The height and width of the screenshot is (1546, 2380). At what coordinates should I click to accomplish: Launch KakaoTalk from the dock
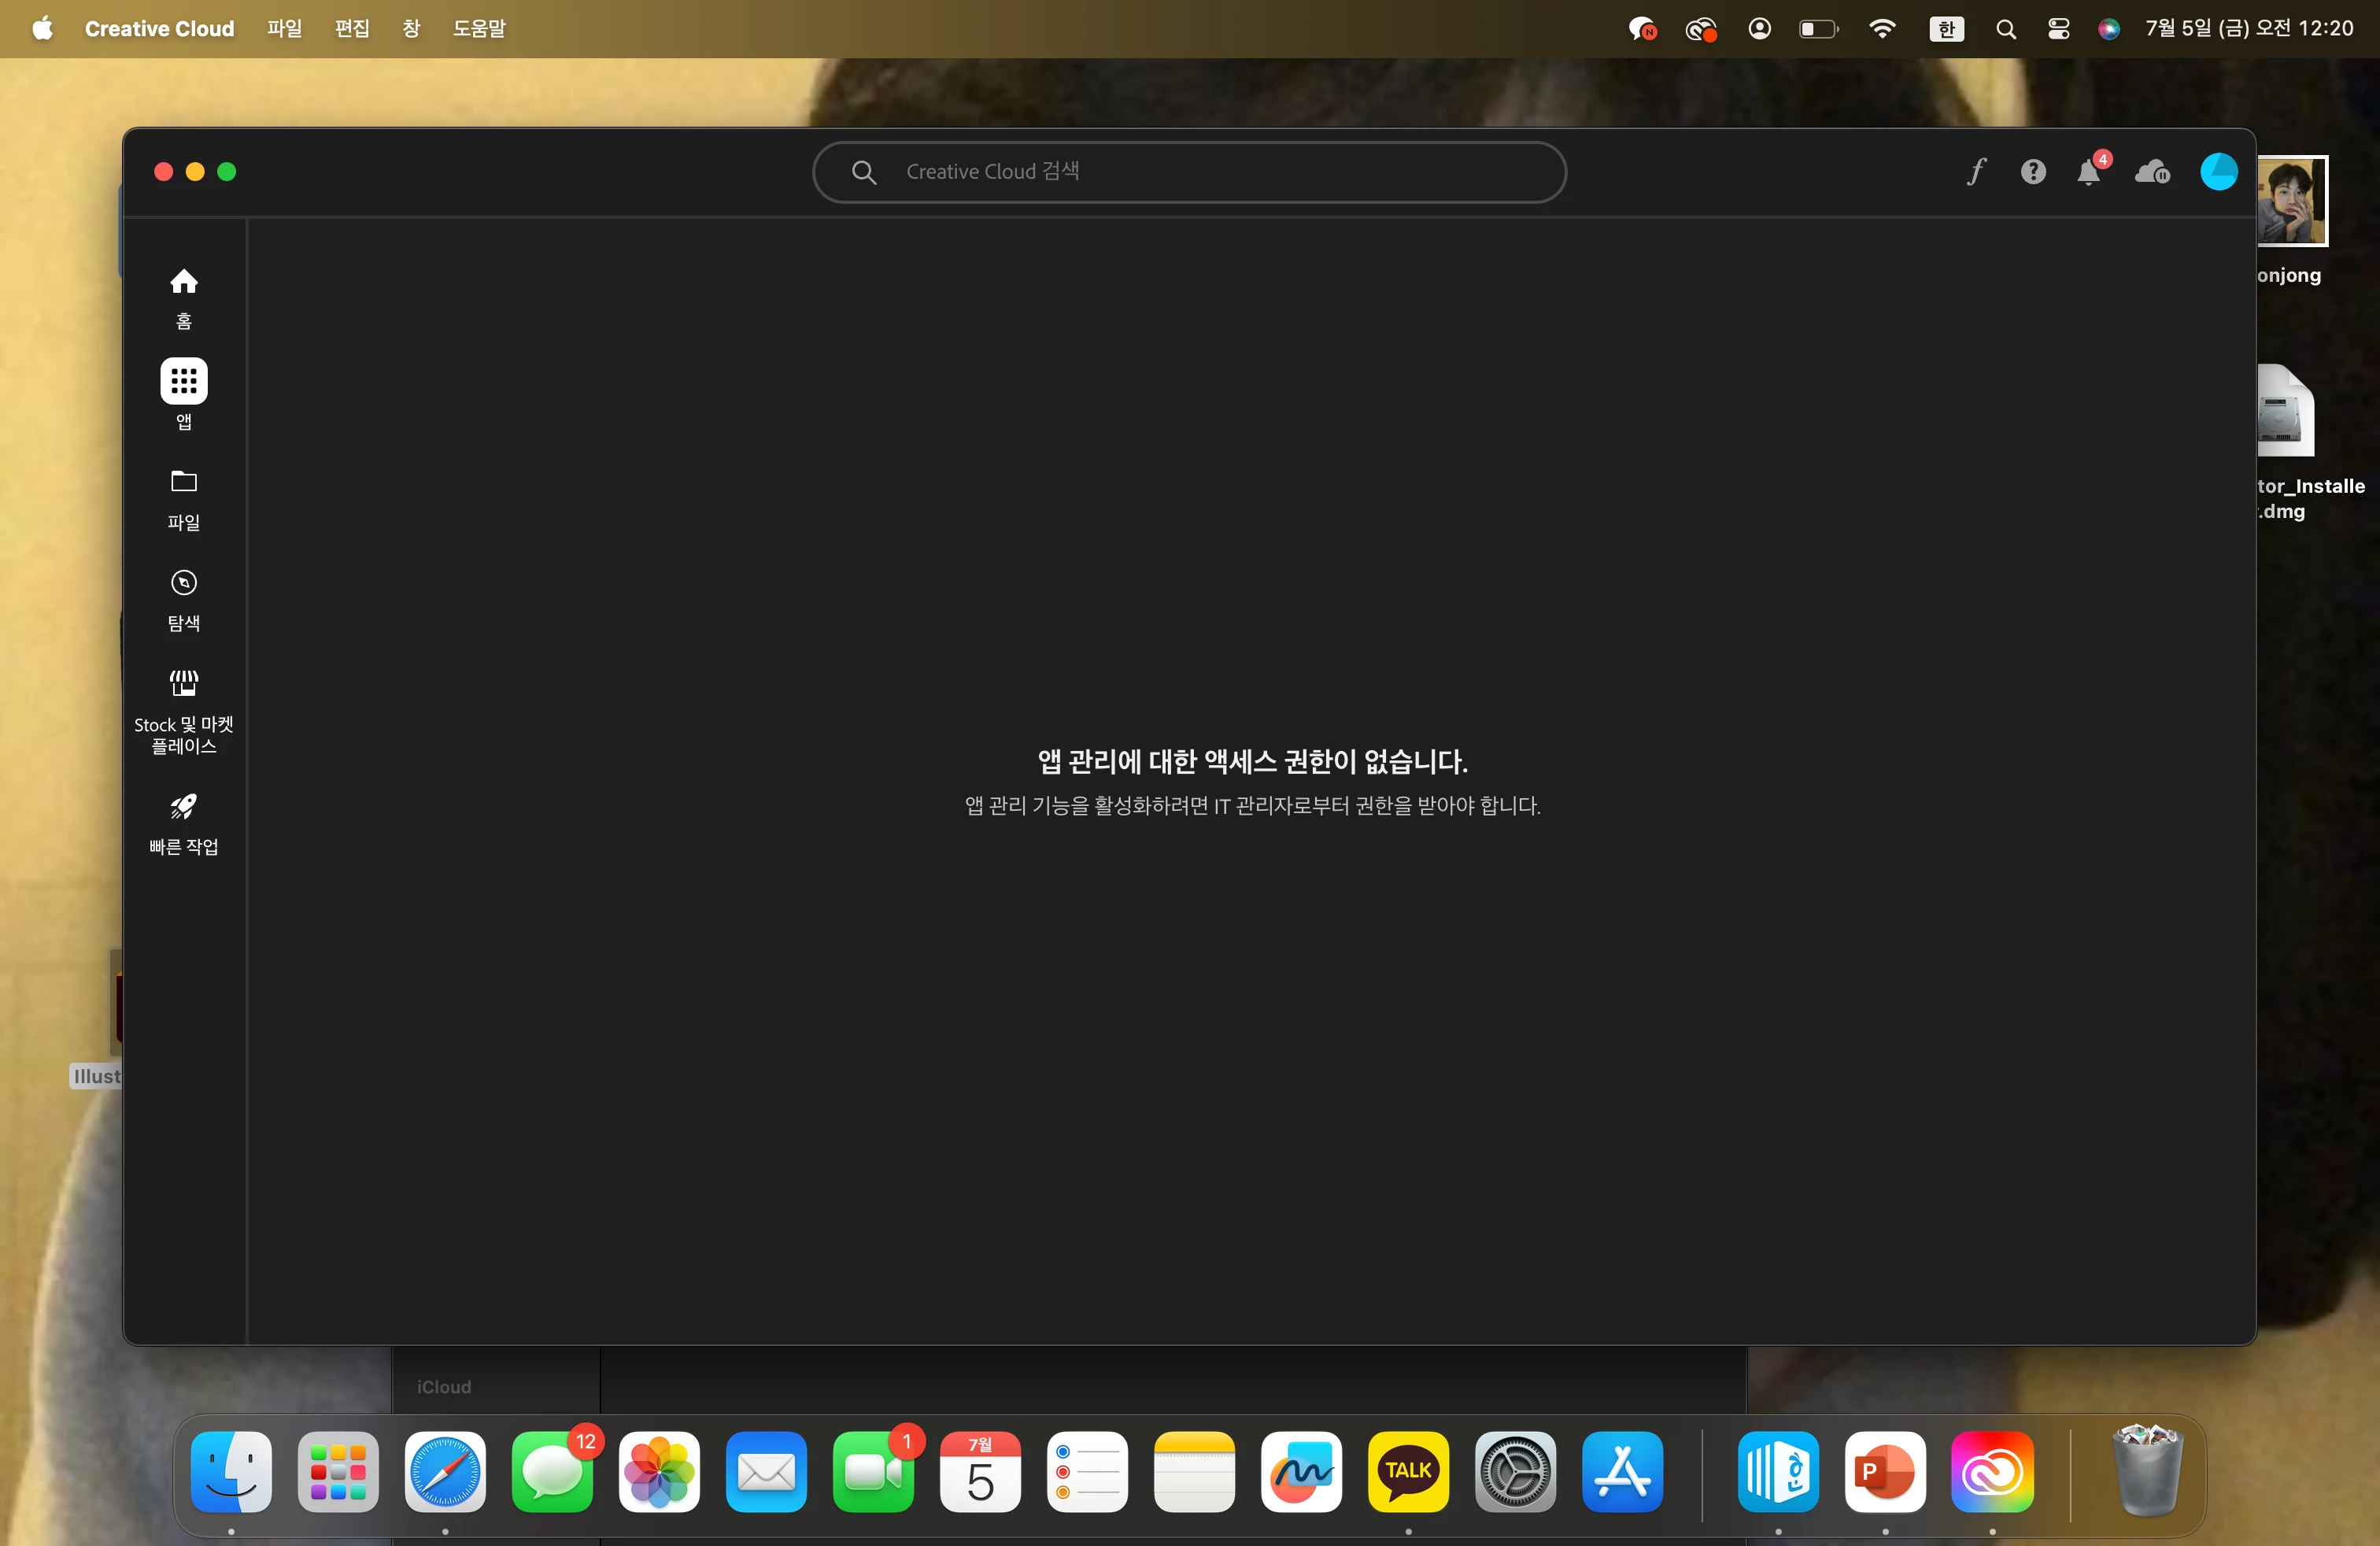coord(1408,1471)
